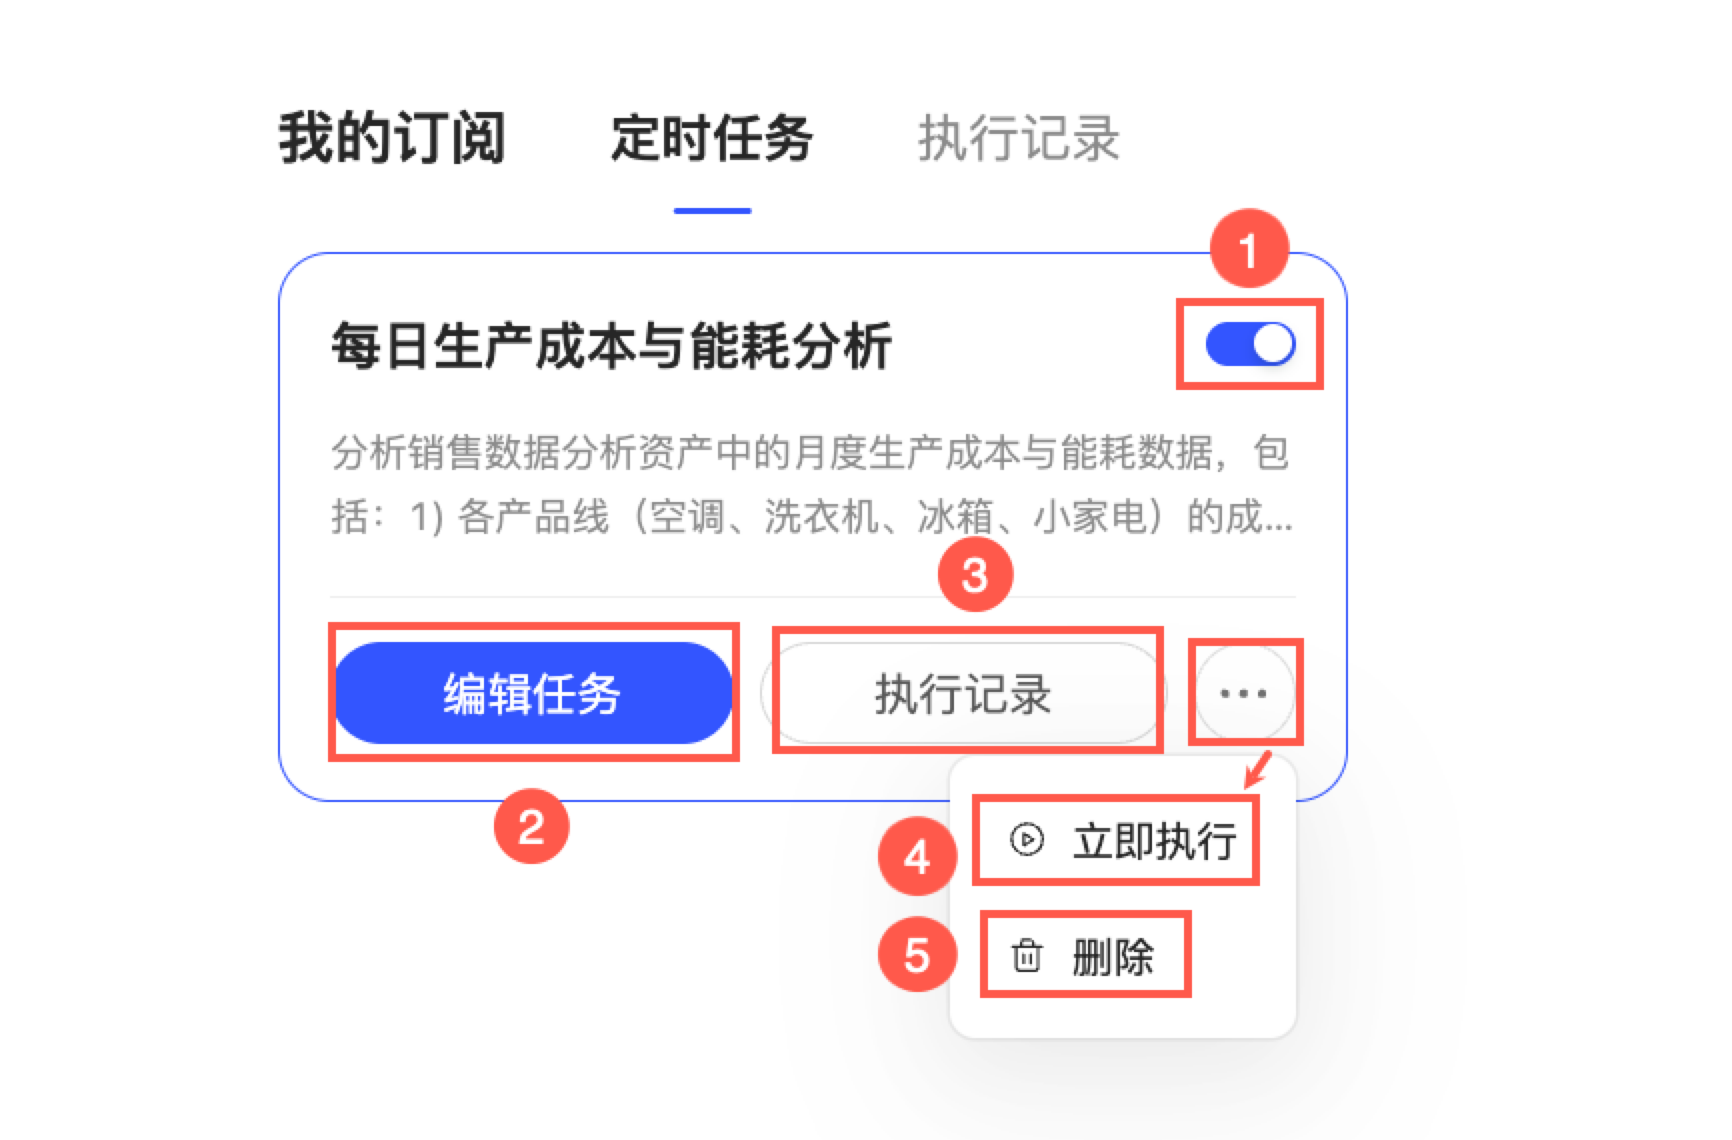The width and height of the screenshot is (1732, 1140).
Task: Click the task title 每日生产成本与能耗分析
Action: (x=611, y=346)
